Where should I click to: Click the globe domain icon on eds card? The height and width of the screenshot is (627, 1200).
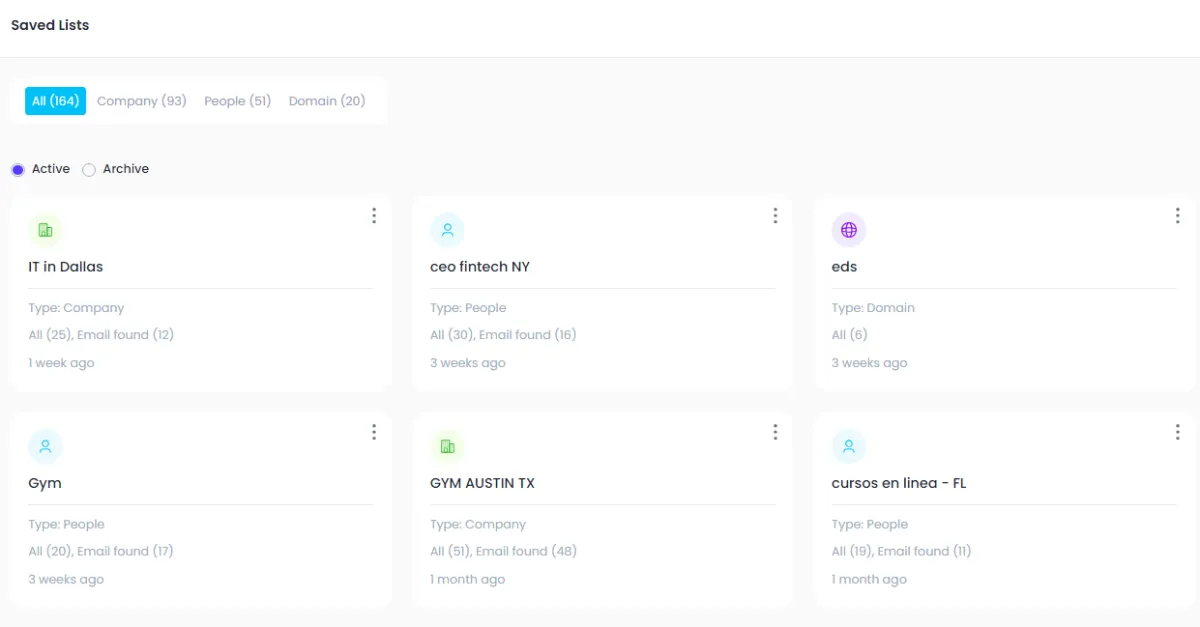(849, 230)
